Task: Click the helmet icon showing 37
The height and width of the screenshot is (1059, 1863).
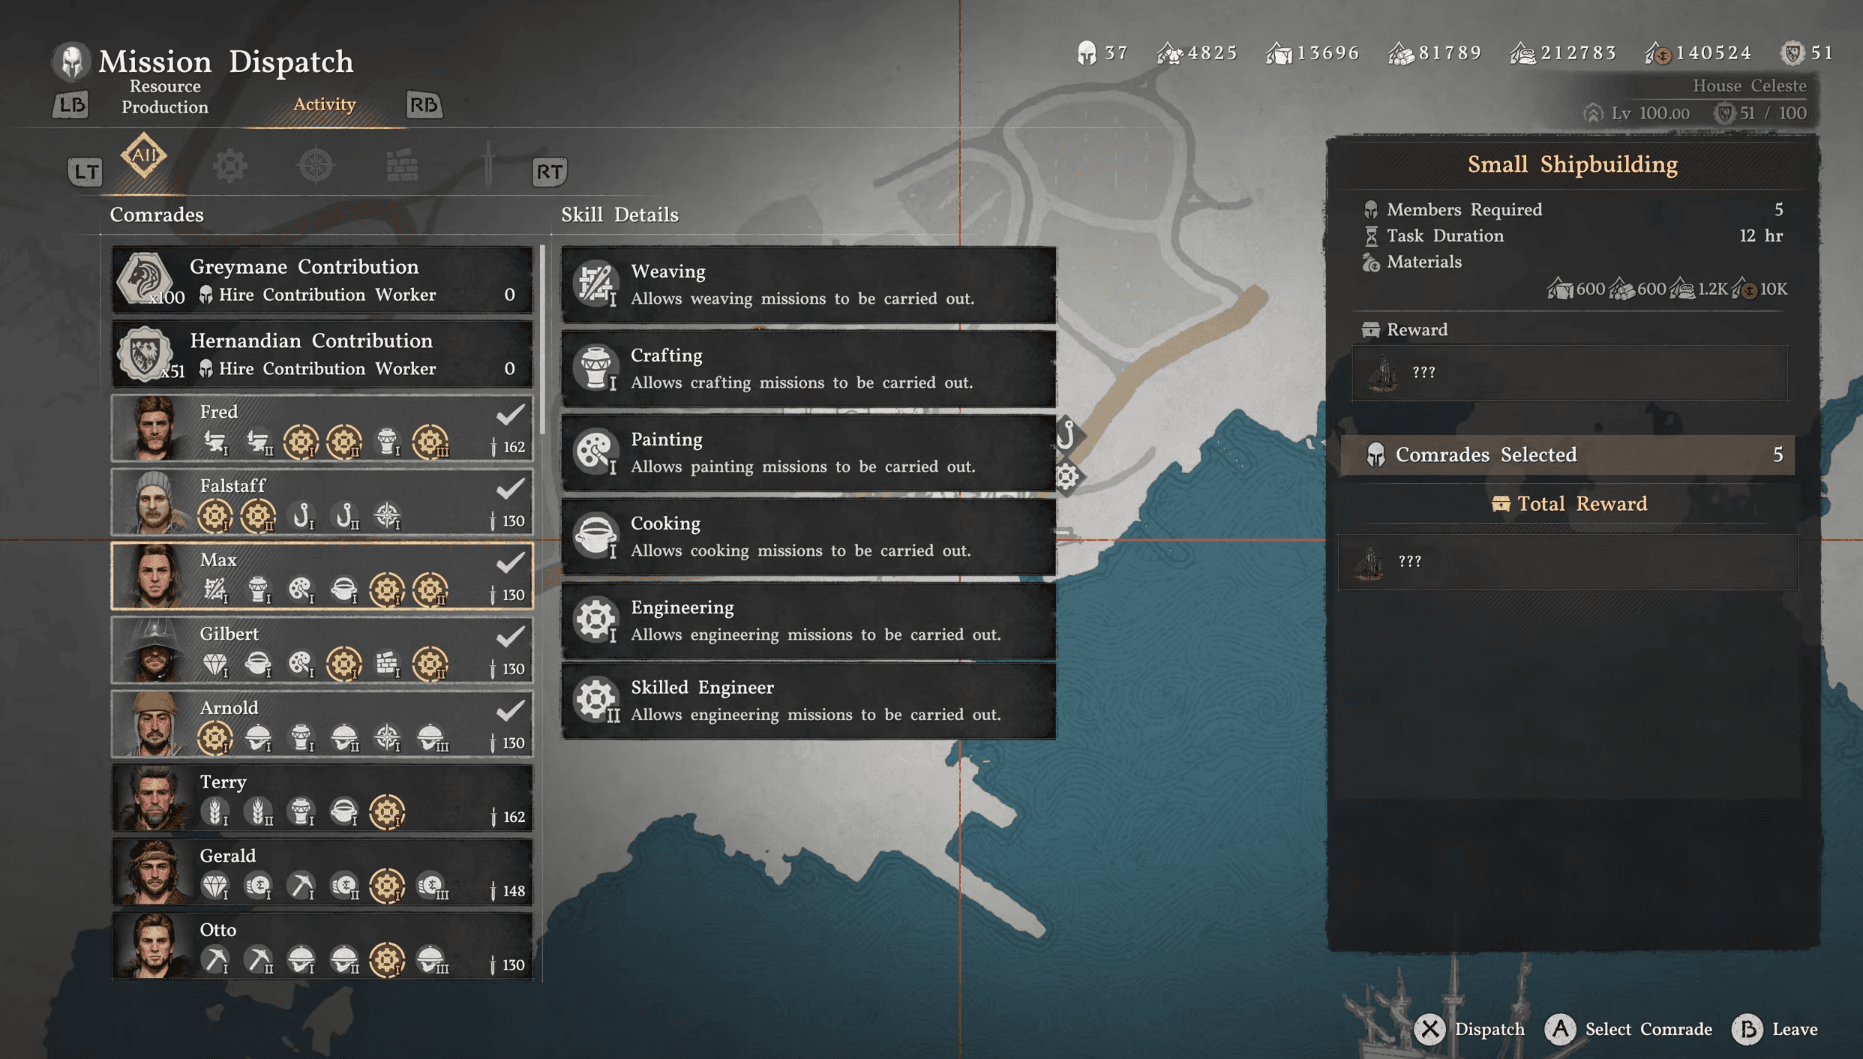Action: tap(1086, 52)
